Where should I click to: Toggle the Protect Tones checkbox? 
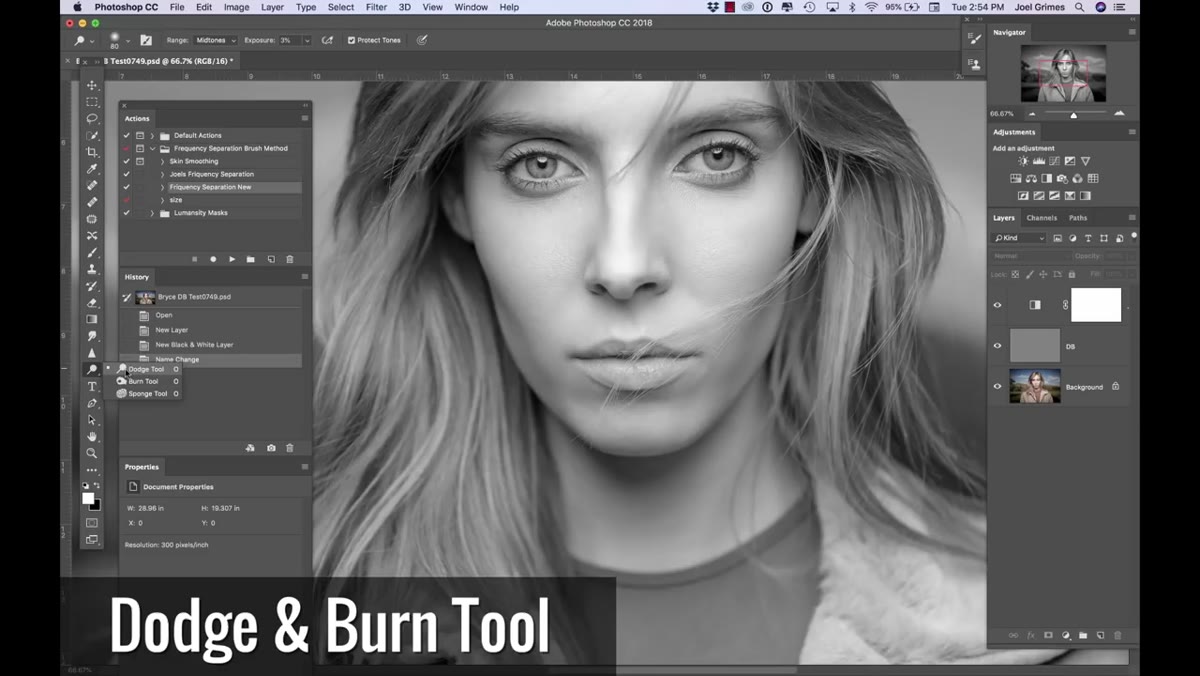point(351,40)
